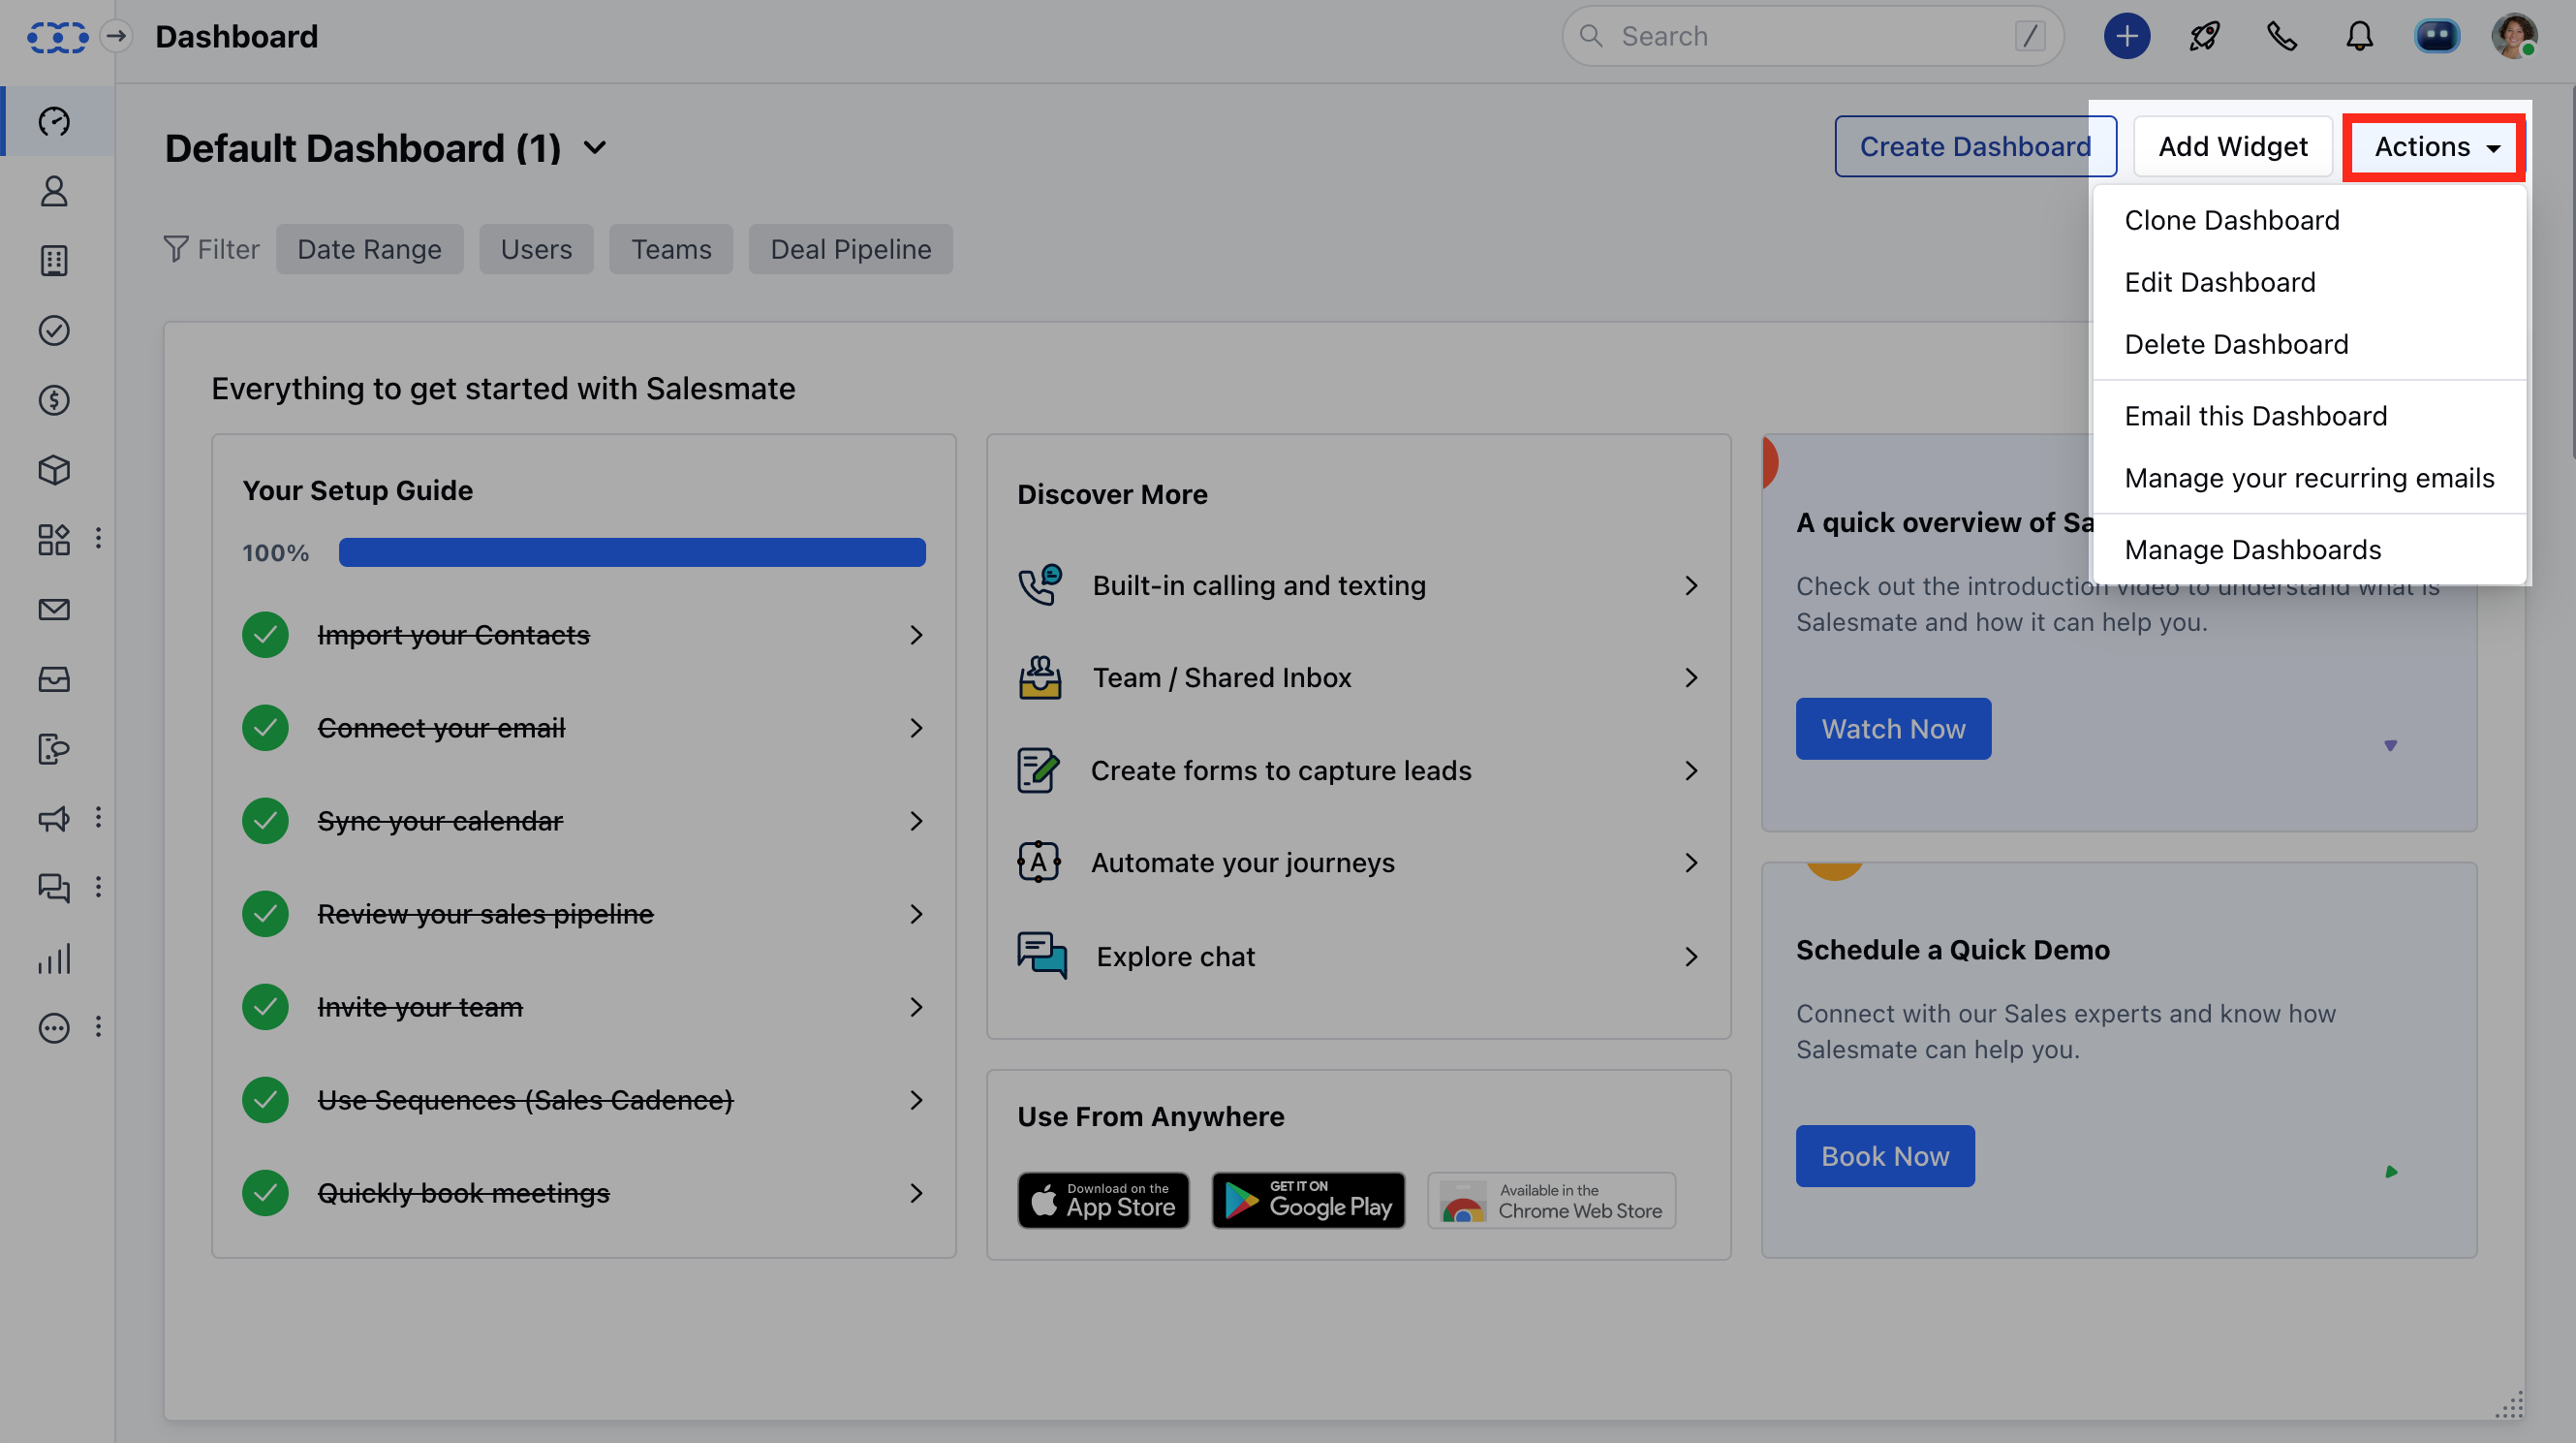Open the Reports bar-chart icon
Viewport: 2576px width, 1443px height.
(53, 958)
